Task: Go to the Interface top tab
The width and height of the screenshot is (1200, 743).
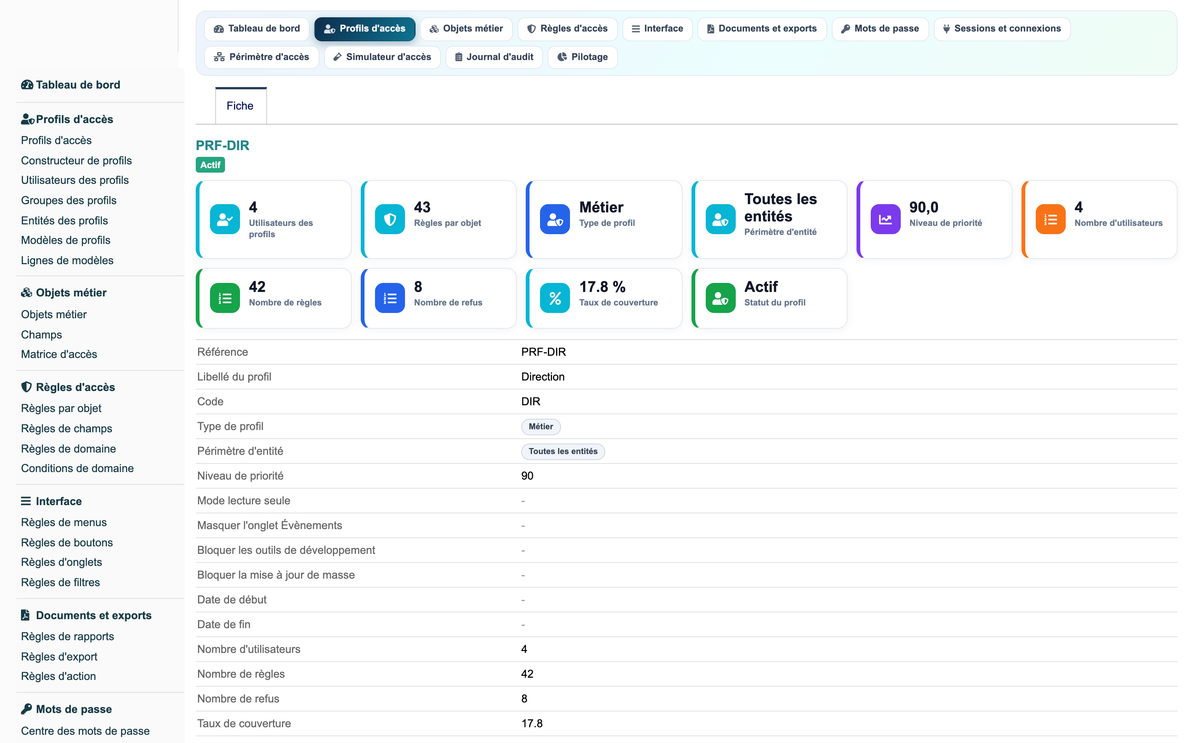Action: coord(658,29)
